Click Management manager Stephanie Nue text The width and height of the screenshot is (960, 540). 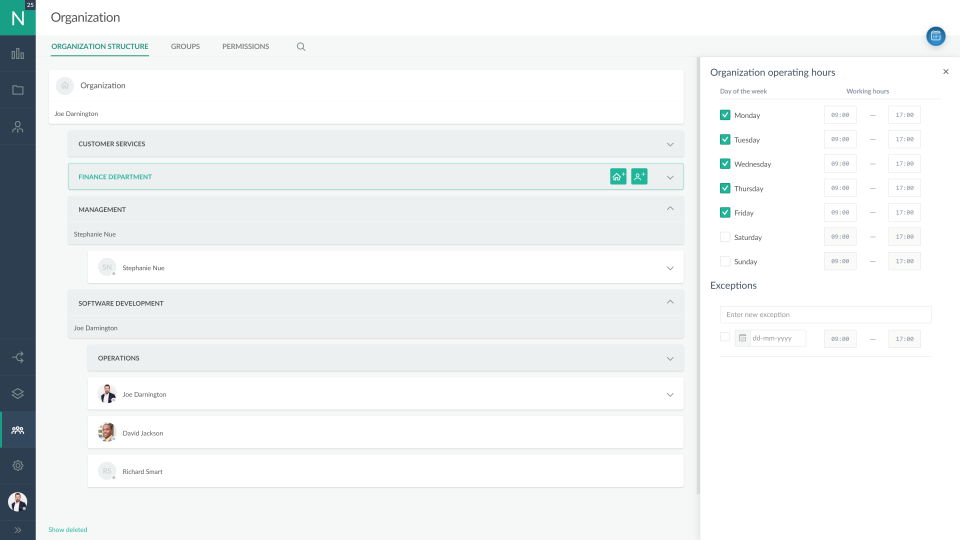[95, 234]
